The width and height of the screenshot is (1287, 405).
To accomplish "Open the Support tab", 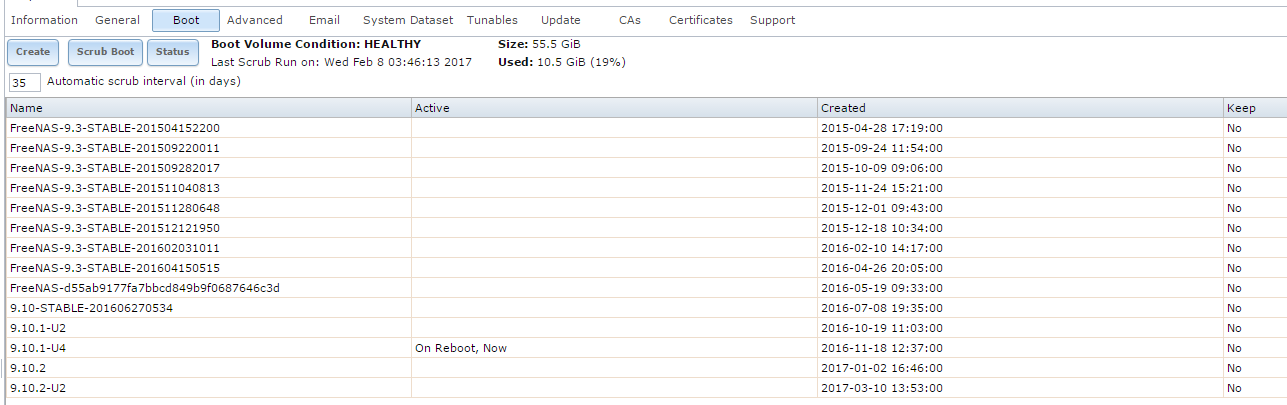I will click(x=773, y=20).
